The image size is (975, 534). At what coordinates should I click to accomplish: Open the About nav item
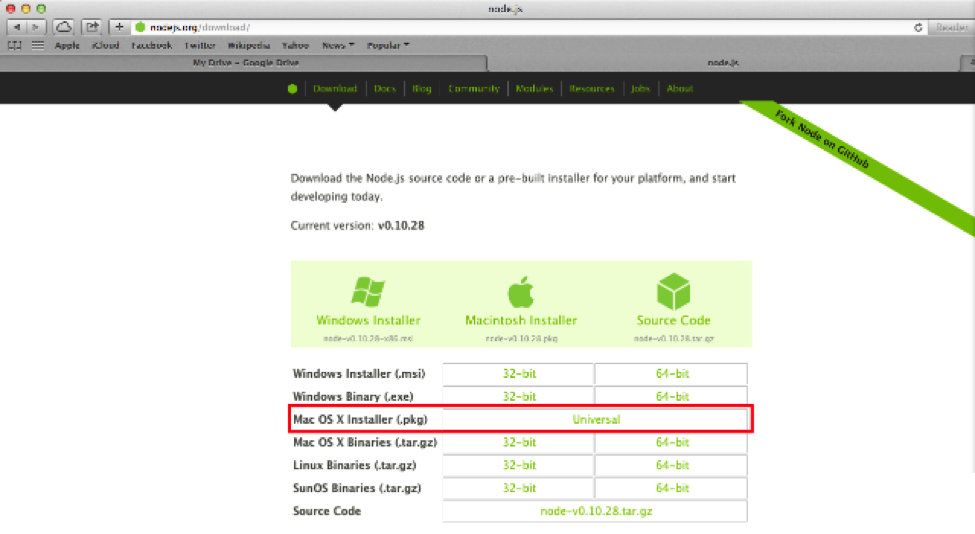point(680,89)
